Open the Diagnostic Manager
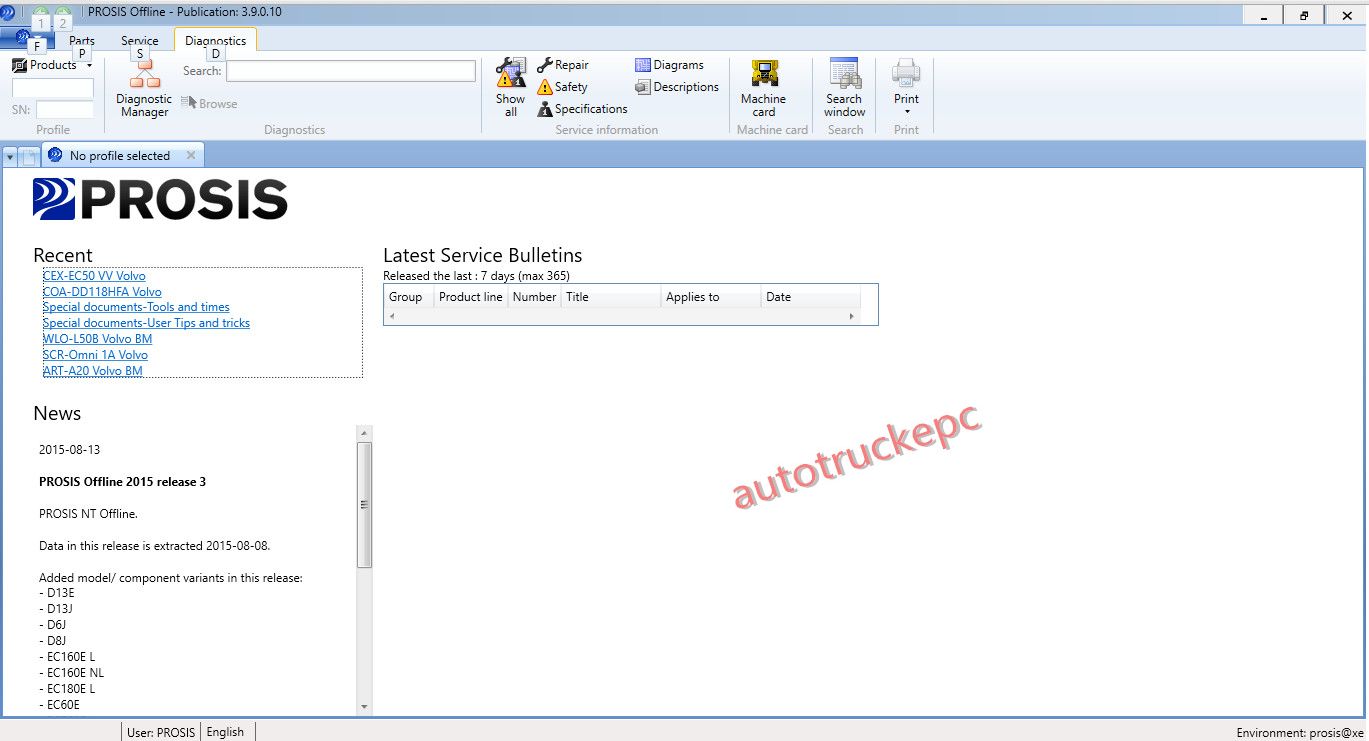Viewport: 1369px width, 741px height. (144, 88)
